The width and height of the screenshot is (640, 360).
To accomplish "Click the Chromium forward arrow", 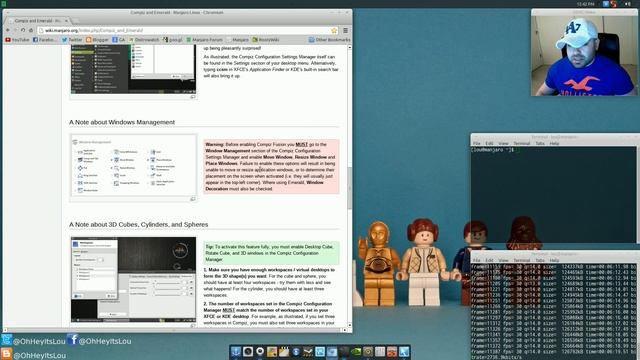I will coord(15,30).
